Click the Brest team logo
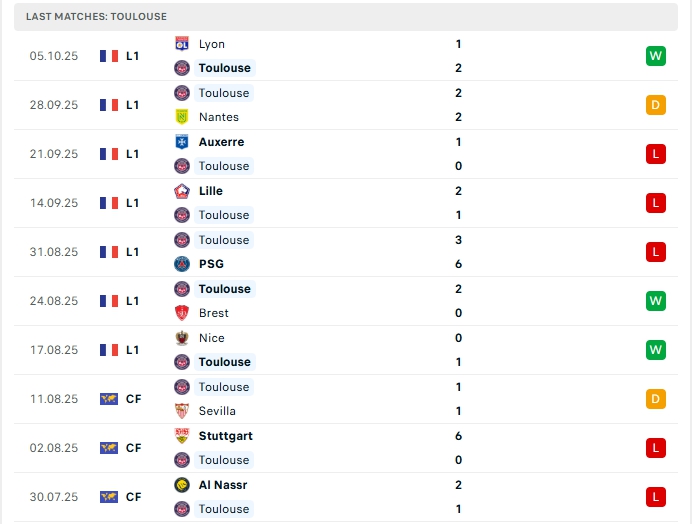692x524 pixels. click(x=182, y=313)
